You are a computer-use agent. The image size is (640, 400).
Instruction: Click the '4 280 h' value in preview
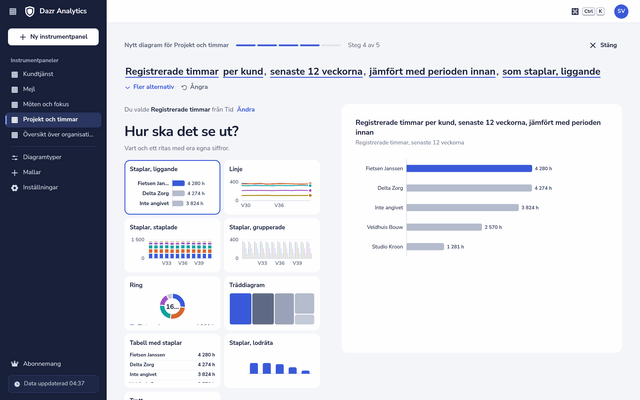(543, 169)
